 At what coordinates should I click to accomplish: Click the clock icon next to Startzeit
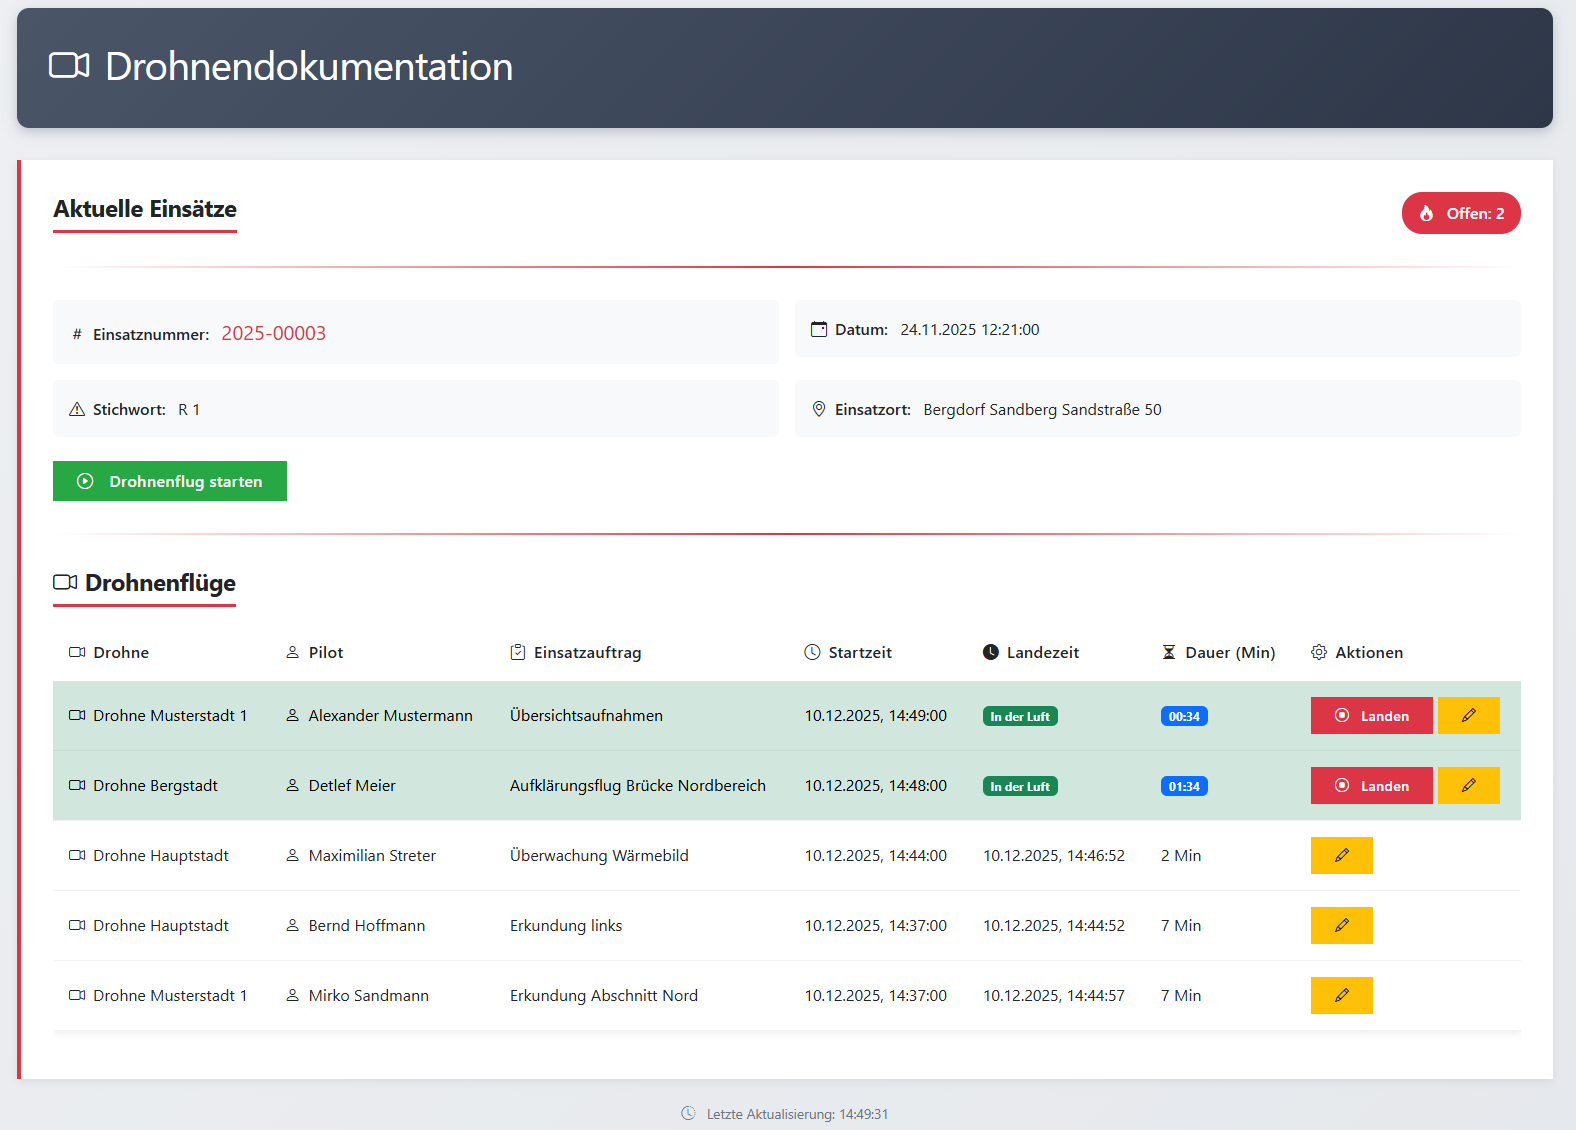(x=812, y=652)
